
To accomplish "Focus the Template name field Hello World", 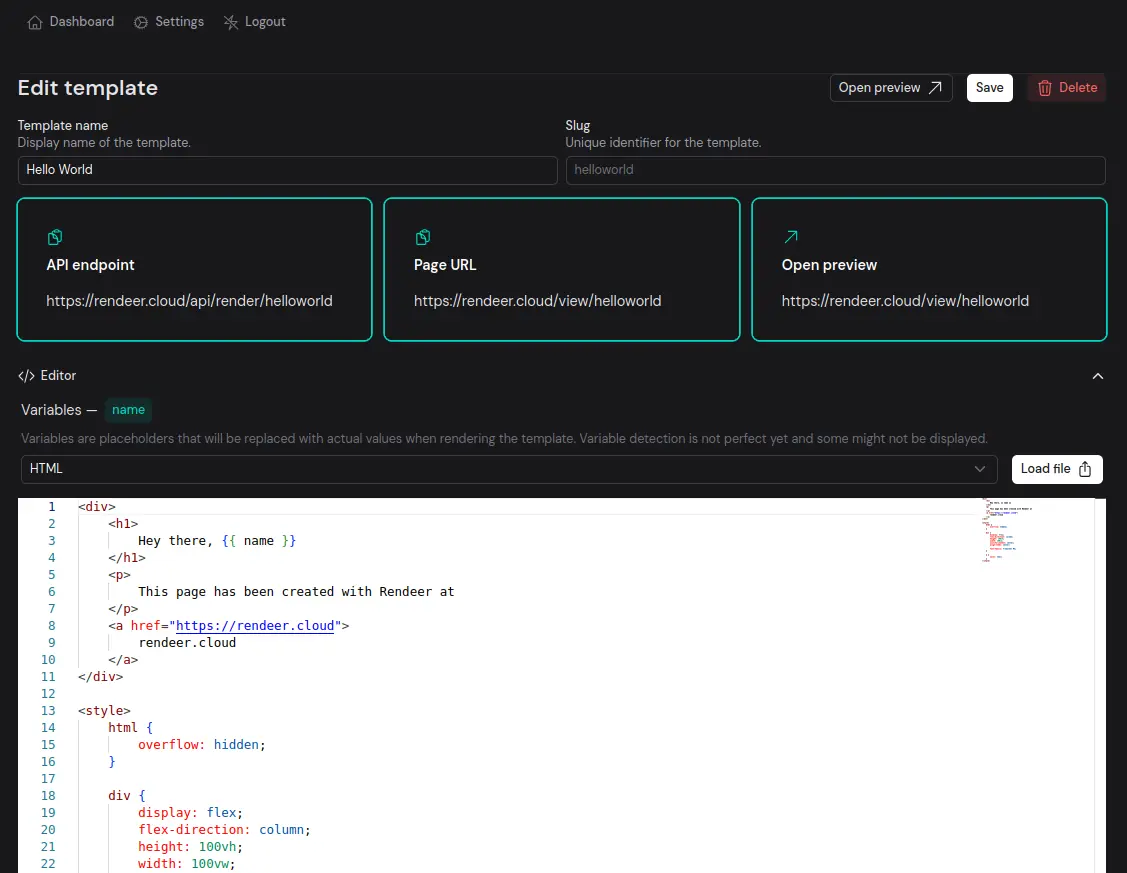I will [288, 170].
